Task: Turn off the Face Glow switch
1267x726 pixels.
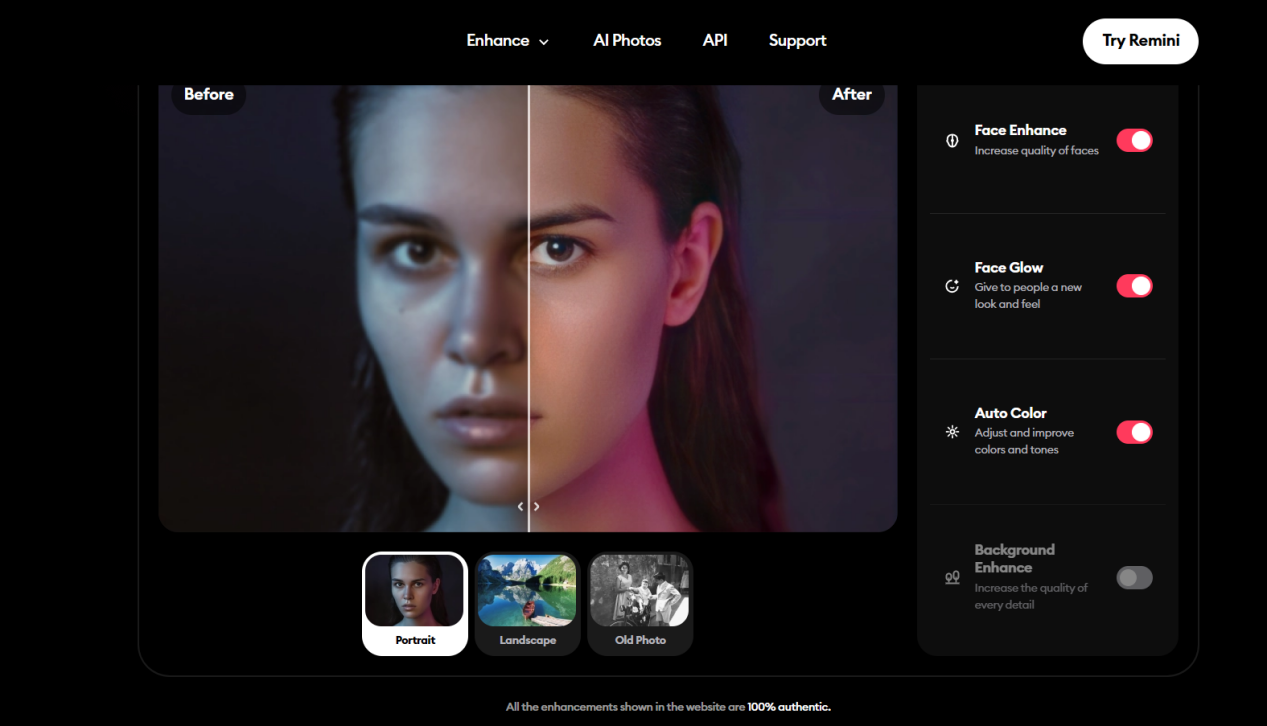Action: (x=1134, y=286)
